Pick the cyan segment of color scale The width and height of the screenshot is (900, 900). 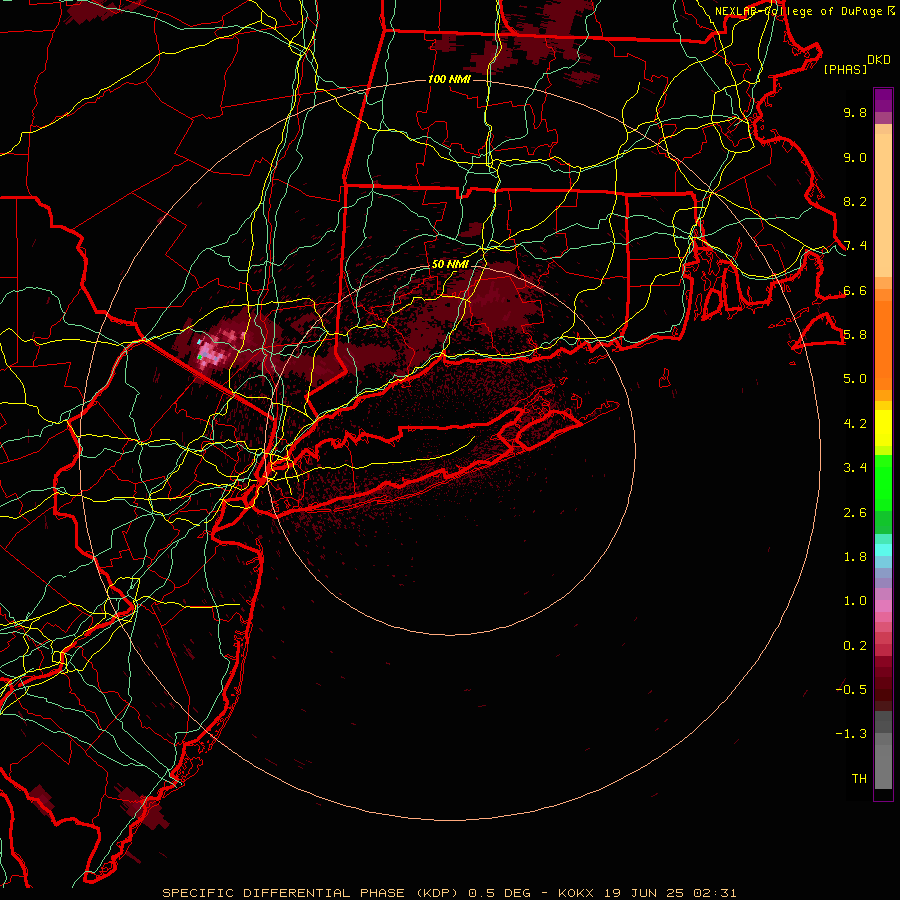(x=883, y=550)
